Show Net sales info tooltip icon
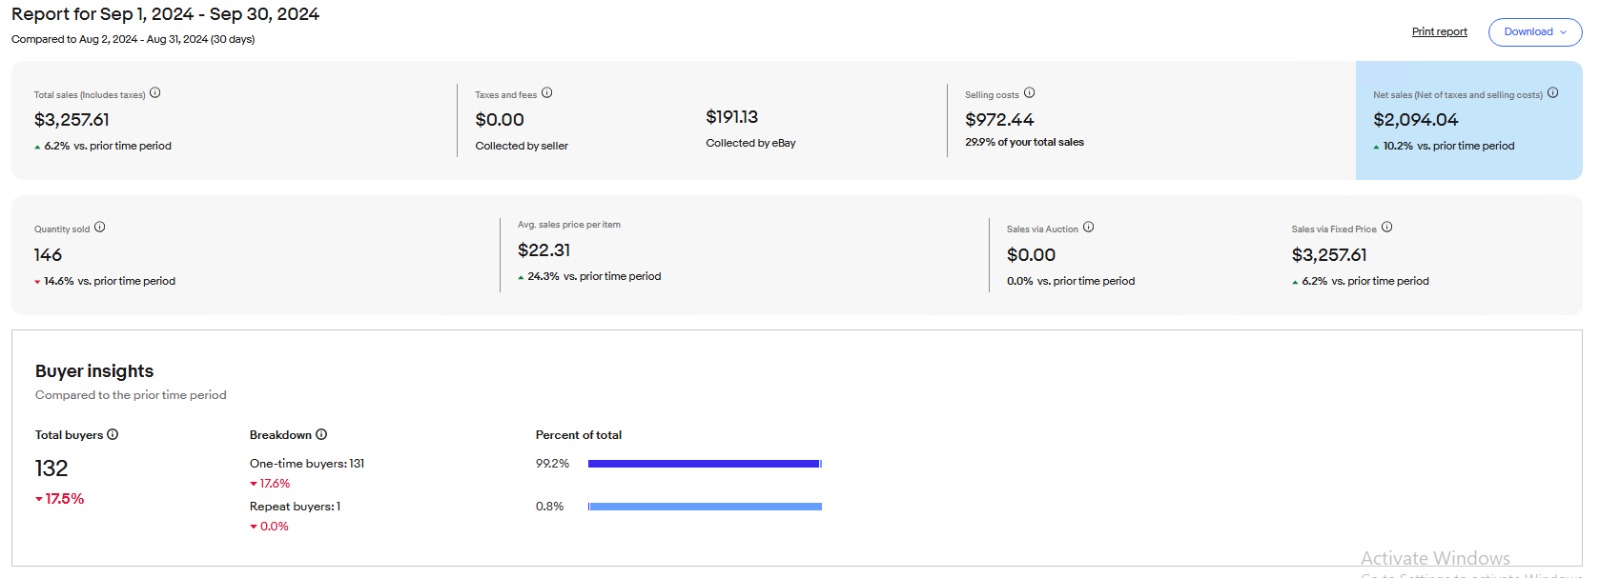The image size is (1600, 578). pos(1553,93)
